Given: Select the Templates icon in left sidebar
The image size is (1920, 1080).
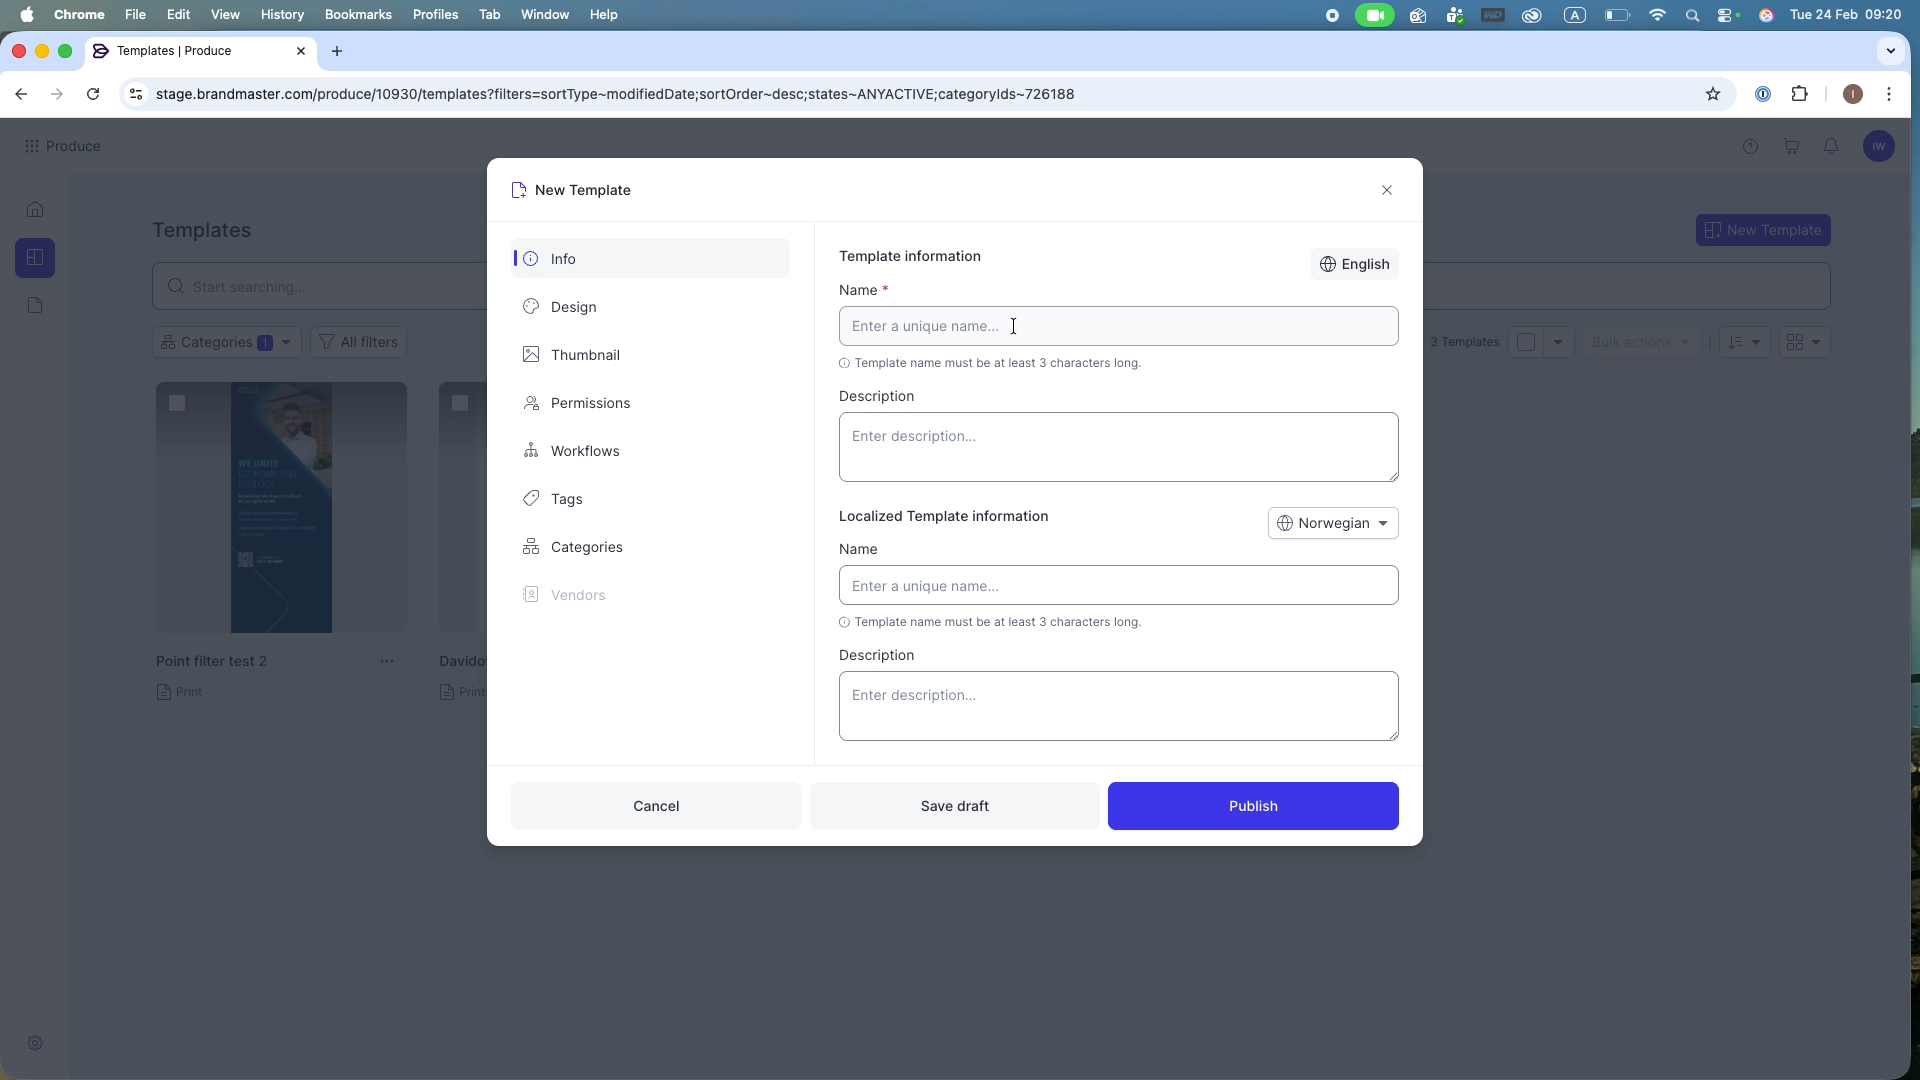Looking at the screenshot, I should coord(35,258).
